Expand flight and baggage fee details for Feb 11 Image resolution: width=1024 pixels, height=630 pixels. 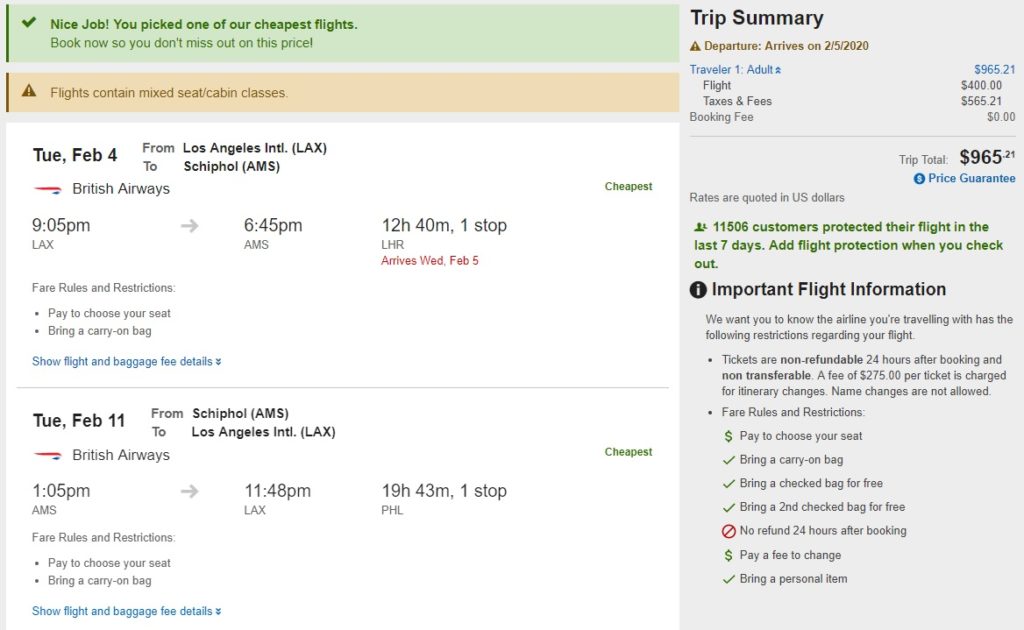pyautogui.click(x=126, y=611)
